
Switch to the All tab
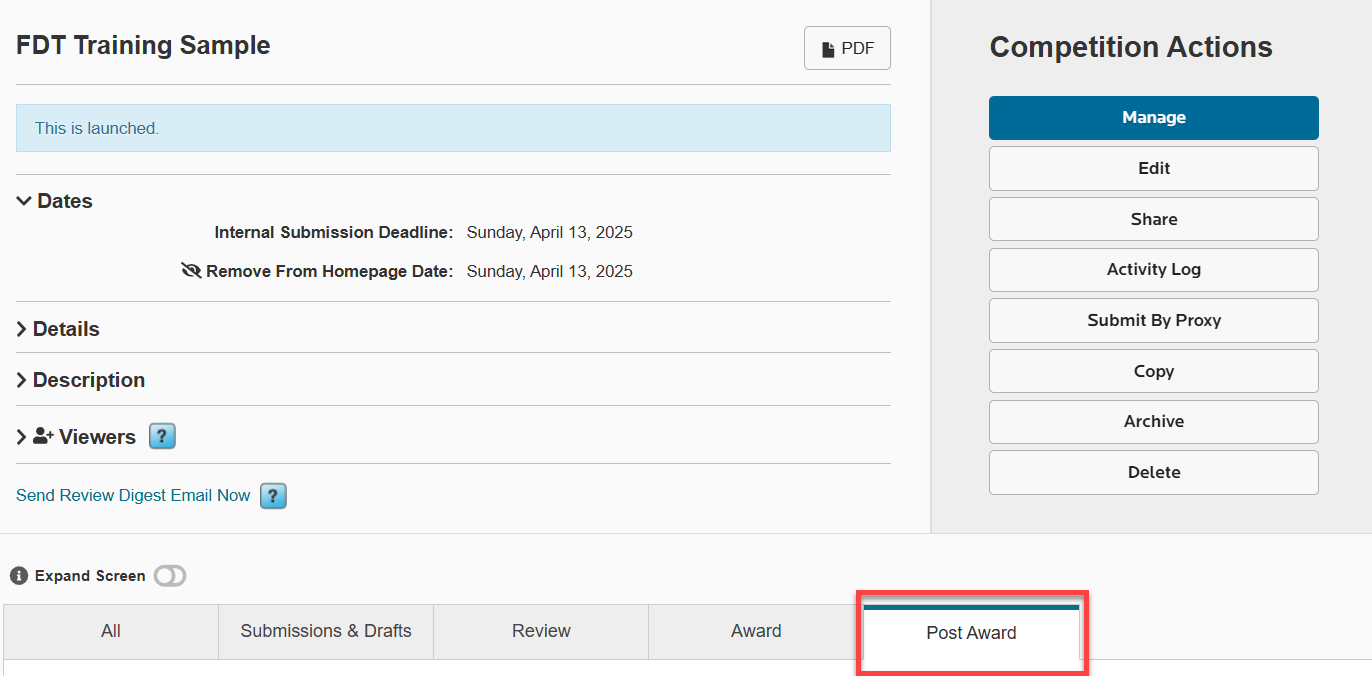point(111,631)
